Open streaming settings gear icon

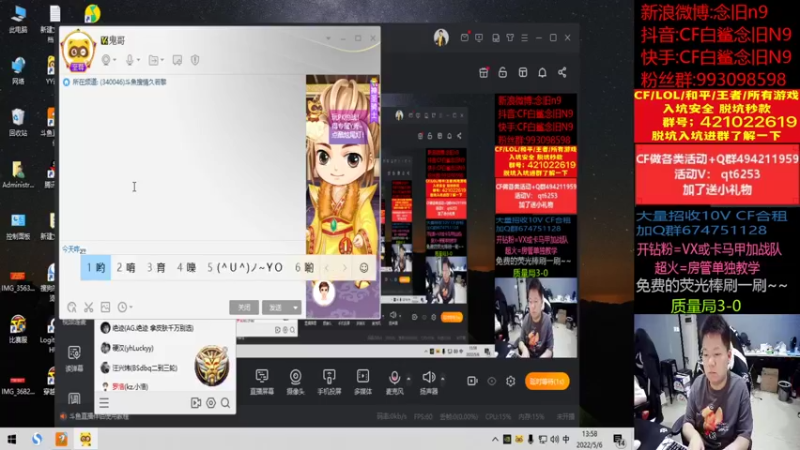pos(511,381)
